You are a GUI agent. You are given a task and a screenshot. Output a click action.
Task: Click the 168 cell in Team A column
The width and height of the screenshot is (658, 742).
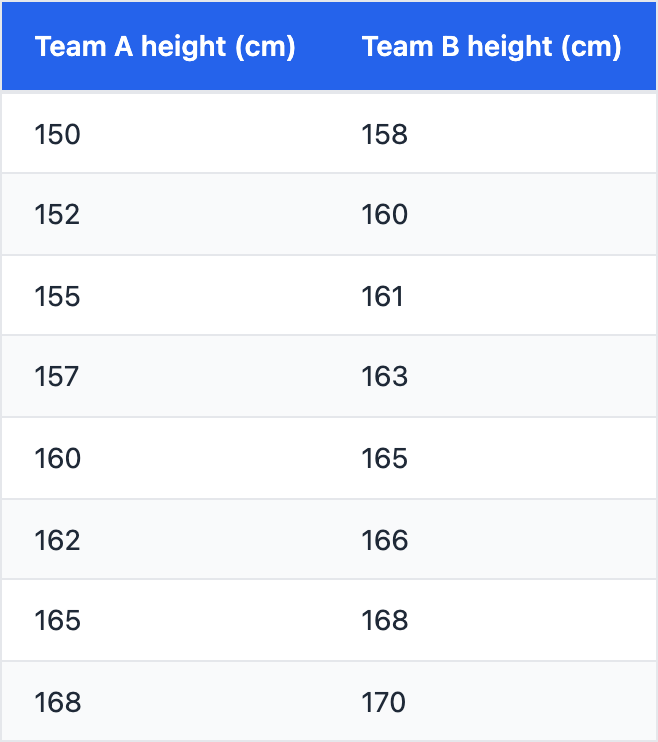pyautogui.click(x=57, y=703)
